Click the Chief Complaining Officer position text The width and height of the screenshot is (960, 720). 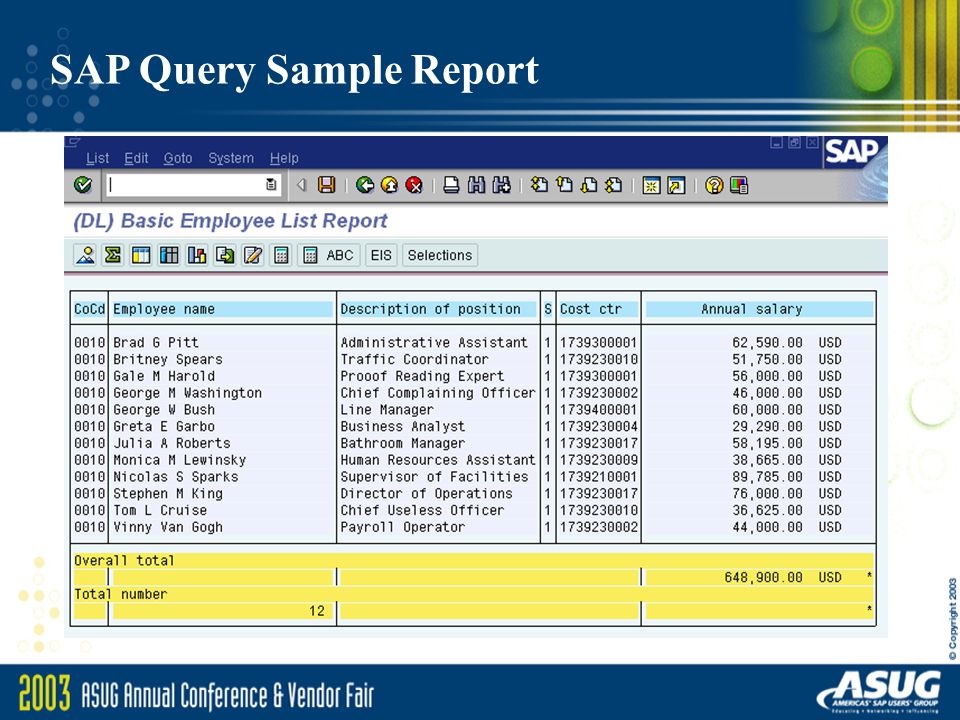438,393
